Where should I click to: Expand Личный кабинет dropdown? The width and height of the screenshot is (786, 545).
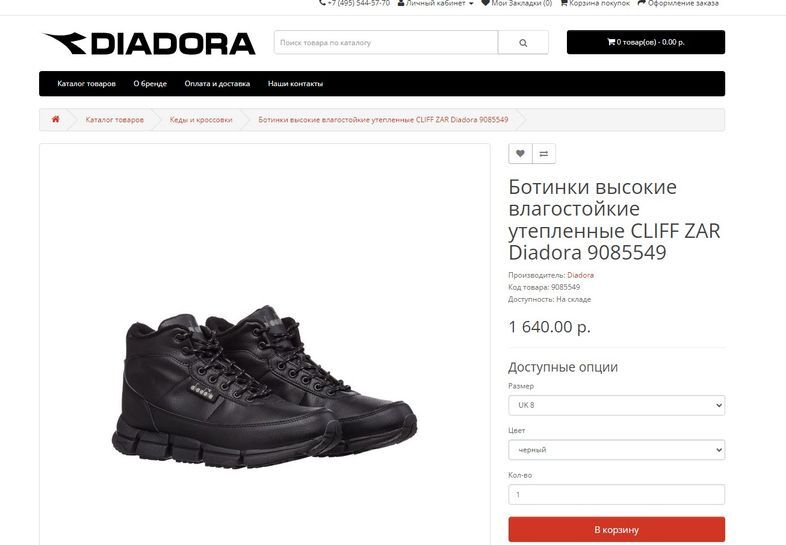click(x=436, y=3)
